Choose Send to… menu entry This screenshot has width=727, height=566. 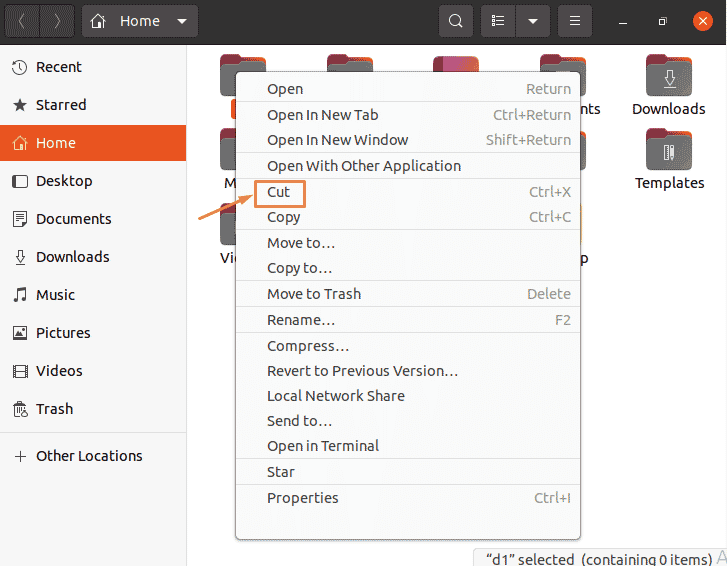coord(408,421)
